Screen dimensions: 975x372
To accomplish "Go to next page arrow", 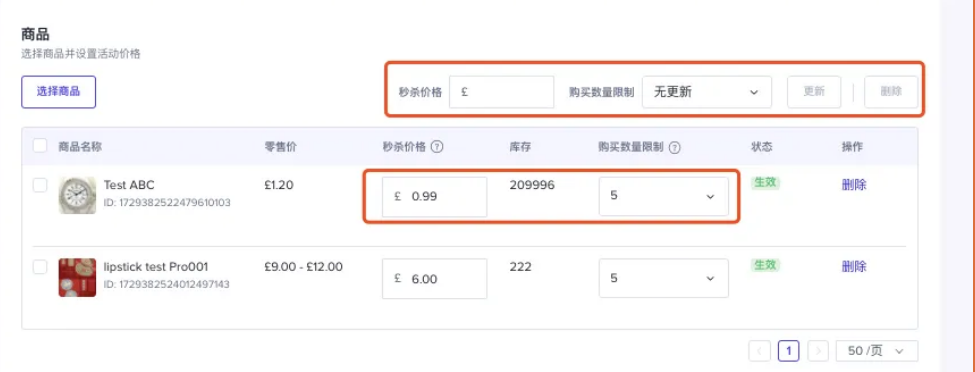I will pyautogui.click(x=818, y=351).
